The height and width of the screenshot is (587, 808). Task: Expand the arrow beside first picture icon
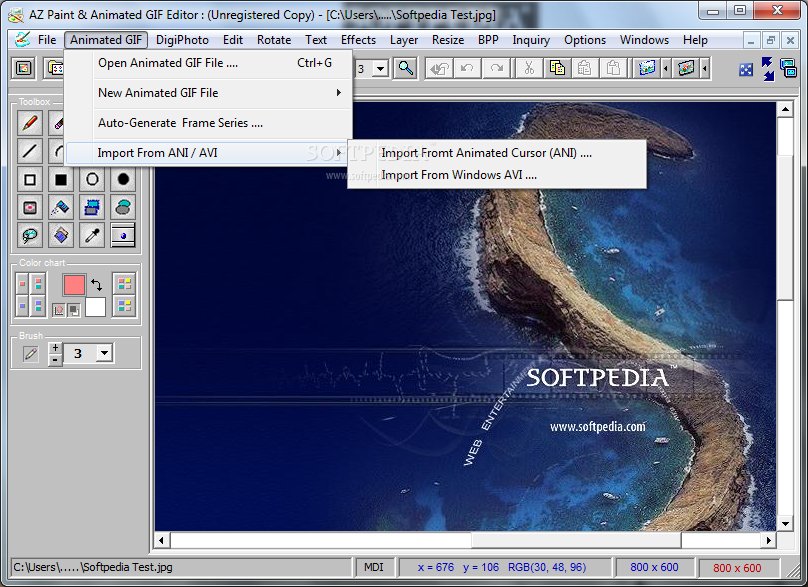666,68
